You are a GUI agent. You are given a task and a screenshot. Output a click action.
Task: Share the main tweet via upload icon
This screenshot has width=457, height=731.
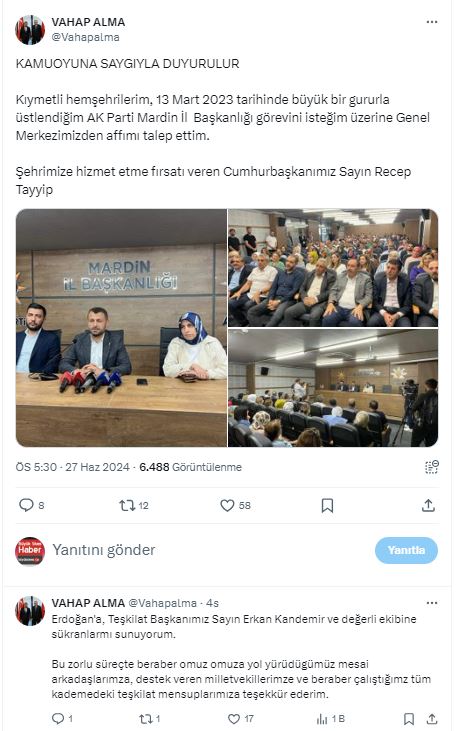point(428,505)
